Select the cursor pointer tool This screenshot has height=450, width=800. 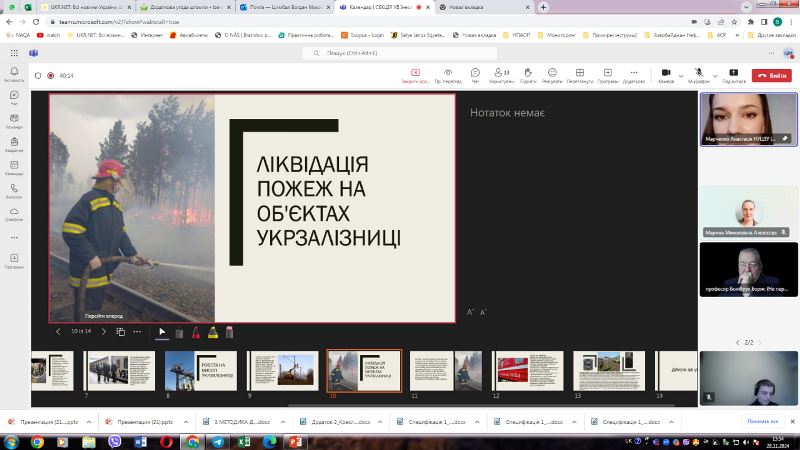pyautogui.click(x=162, y=332)
